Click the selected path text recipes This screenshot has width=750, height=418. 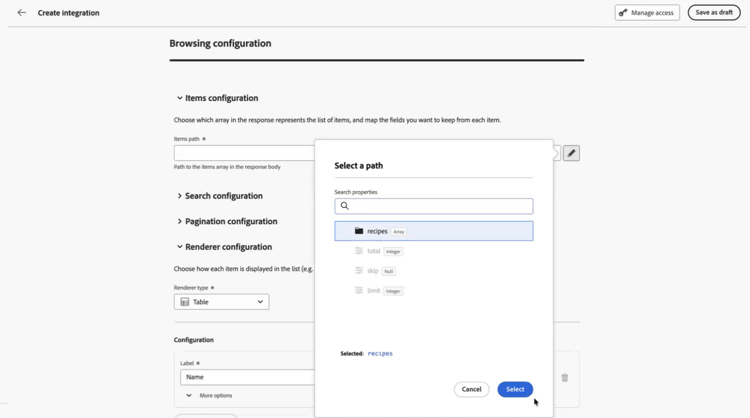(x=380, y=353)
